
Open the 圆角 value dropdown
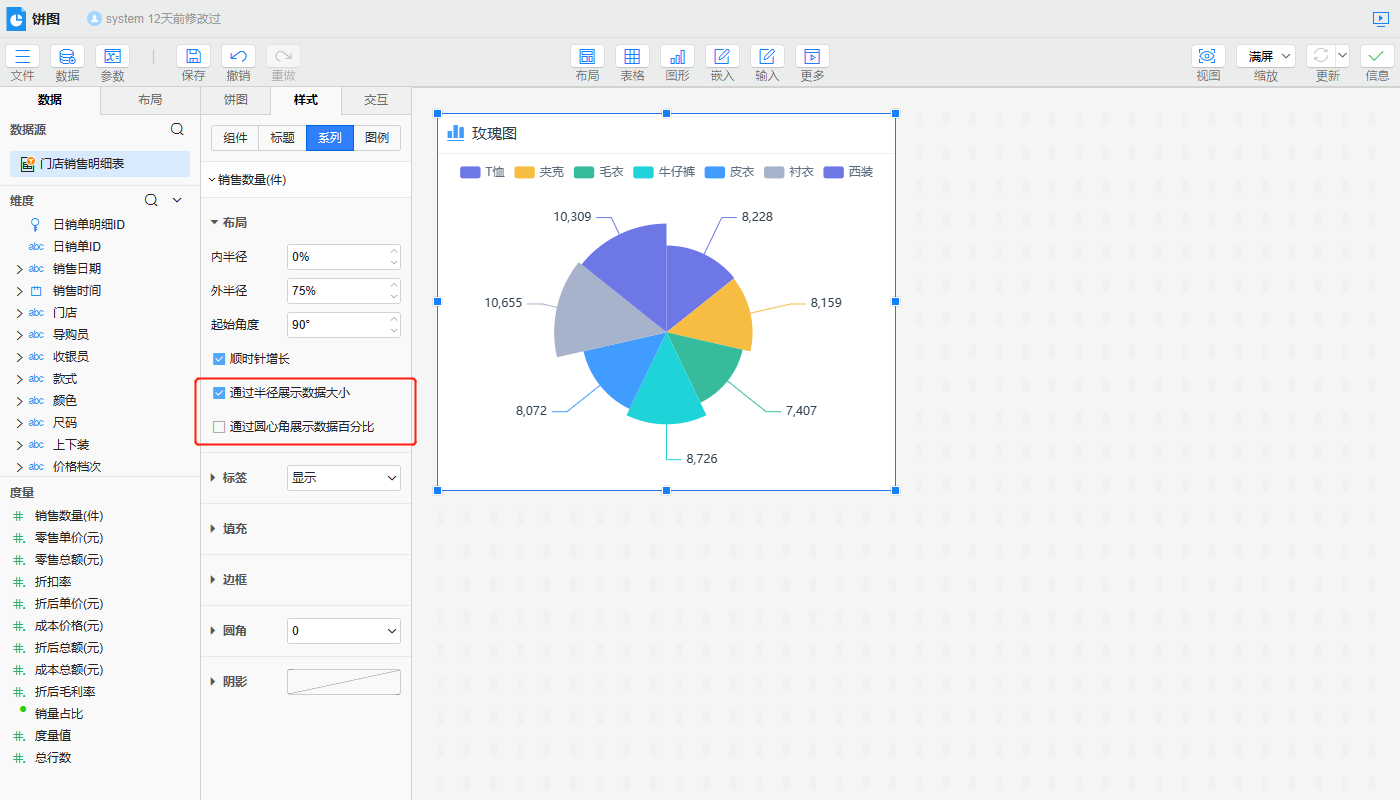click(344, 631)
